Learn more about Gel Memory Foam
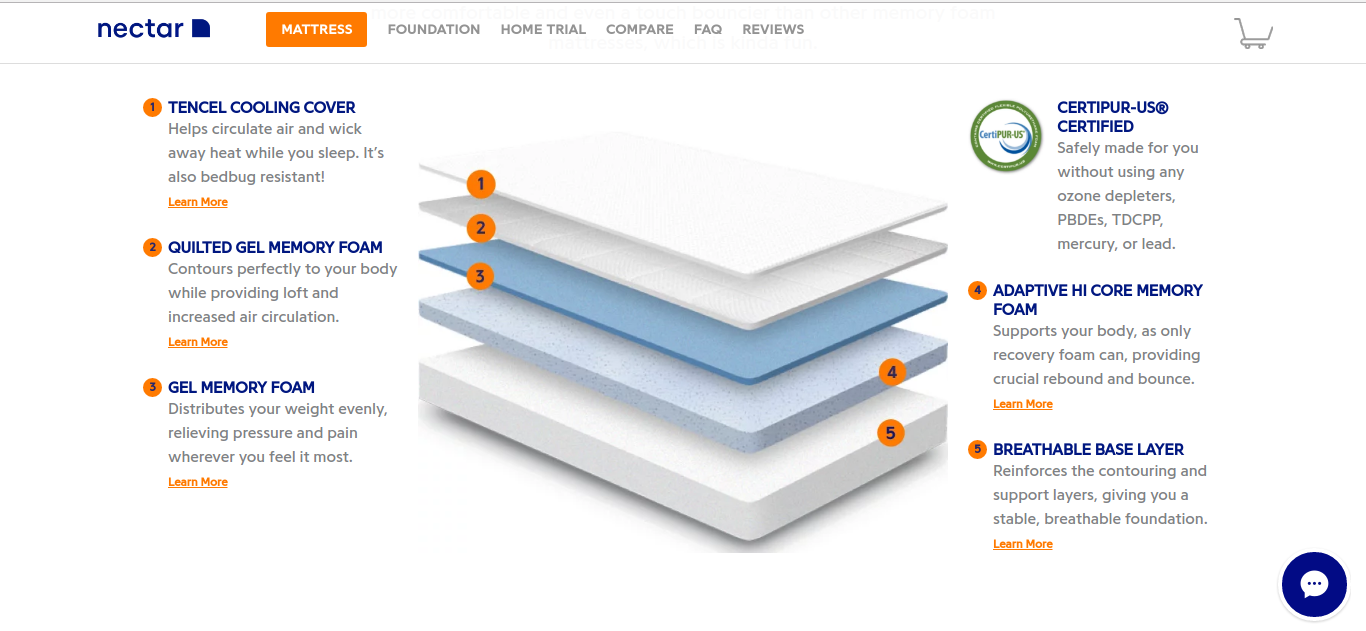Screen dimensions: 1366x631 198,482
